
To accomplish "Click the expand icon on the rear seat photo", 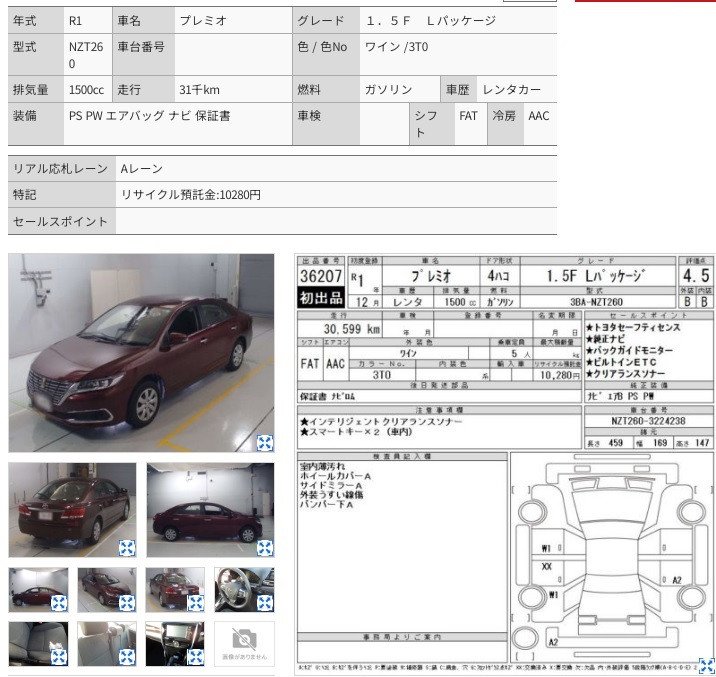I will [x=127, y=657].
